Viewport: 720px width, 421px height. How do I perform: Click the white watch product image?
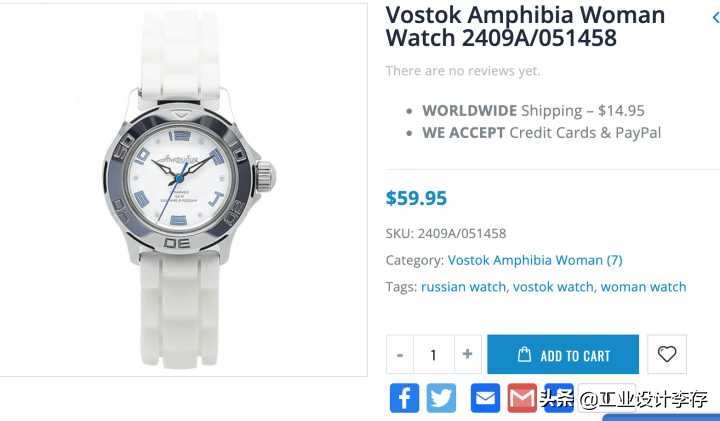[x=183, y=190]
